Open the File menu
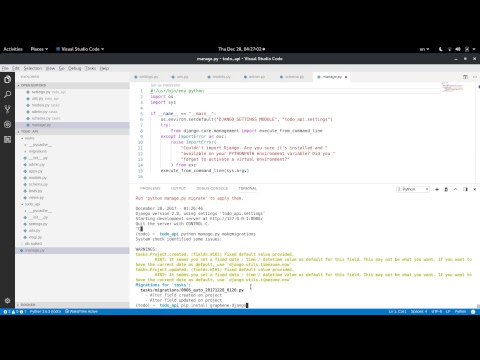This screenshot has width=480, height=360. (5, 68)
